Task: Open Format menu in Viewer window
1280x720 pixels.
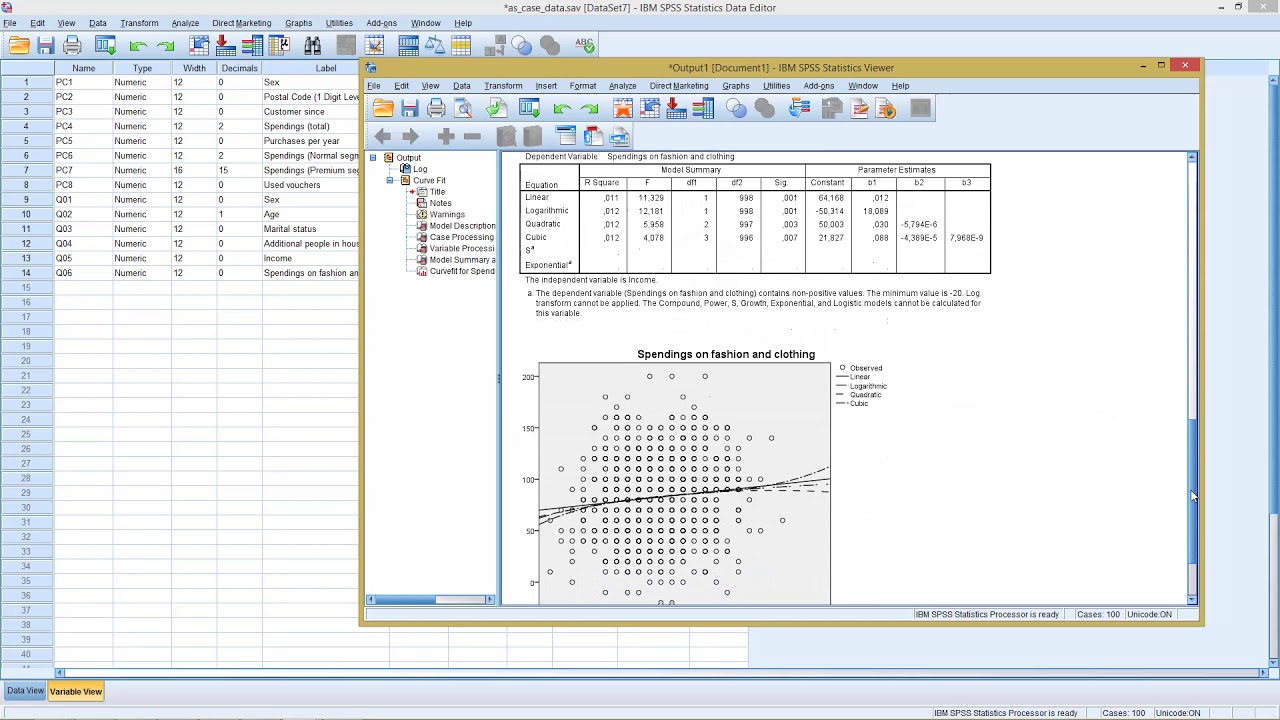Action: click(x=583, y=86)
